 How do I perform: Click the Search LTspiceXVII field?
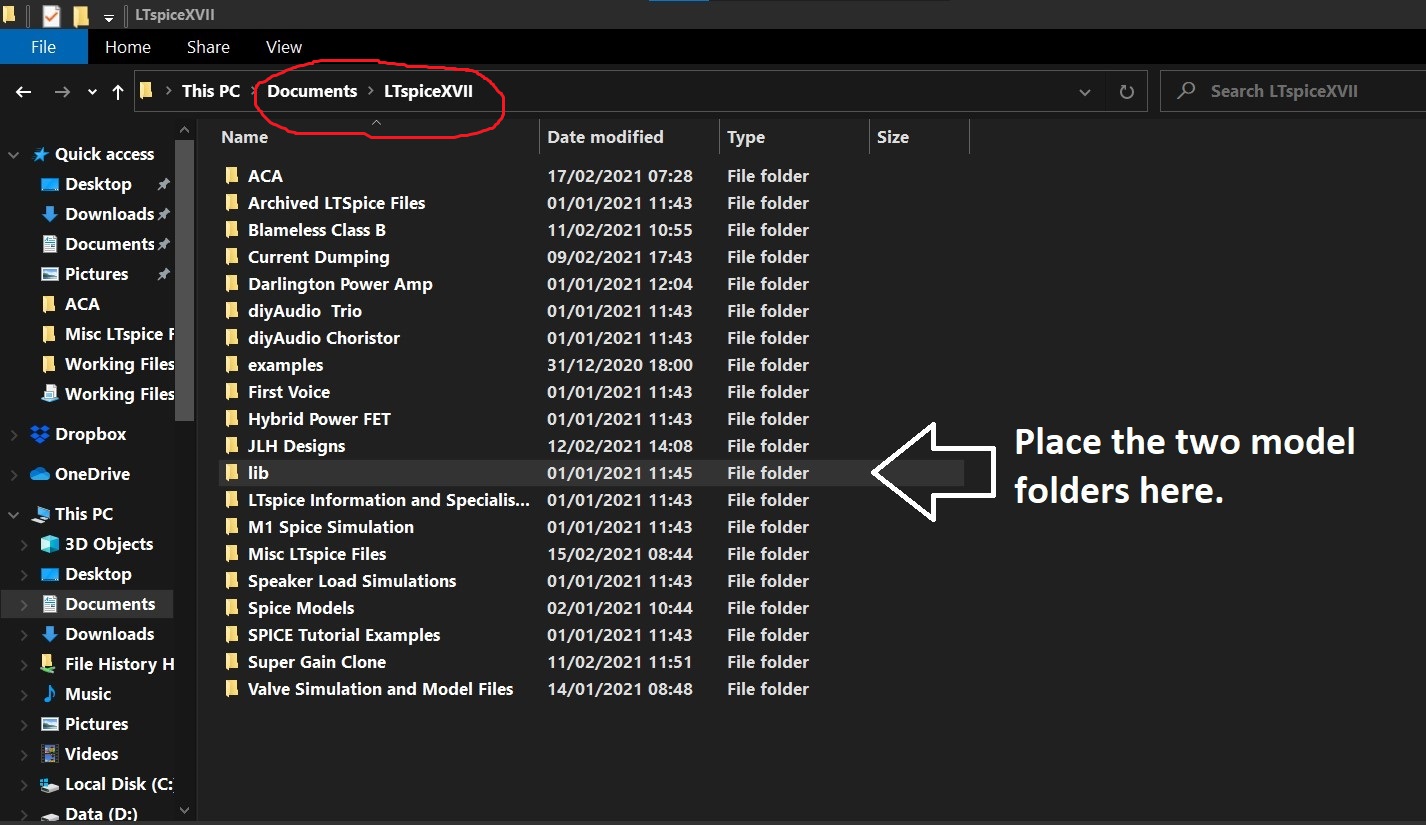tap(1293, 91)
